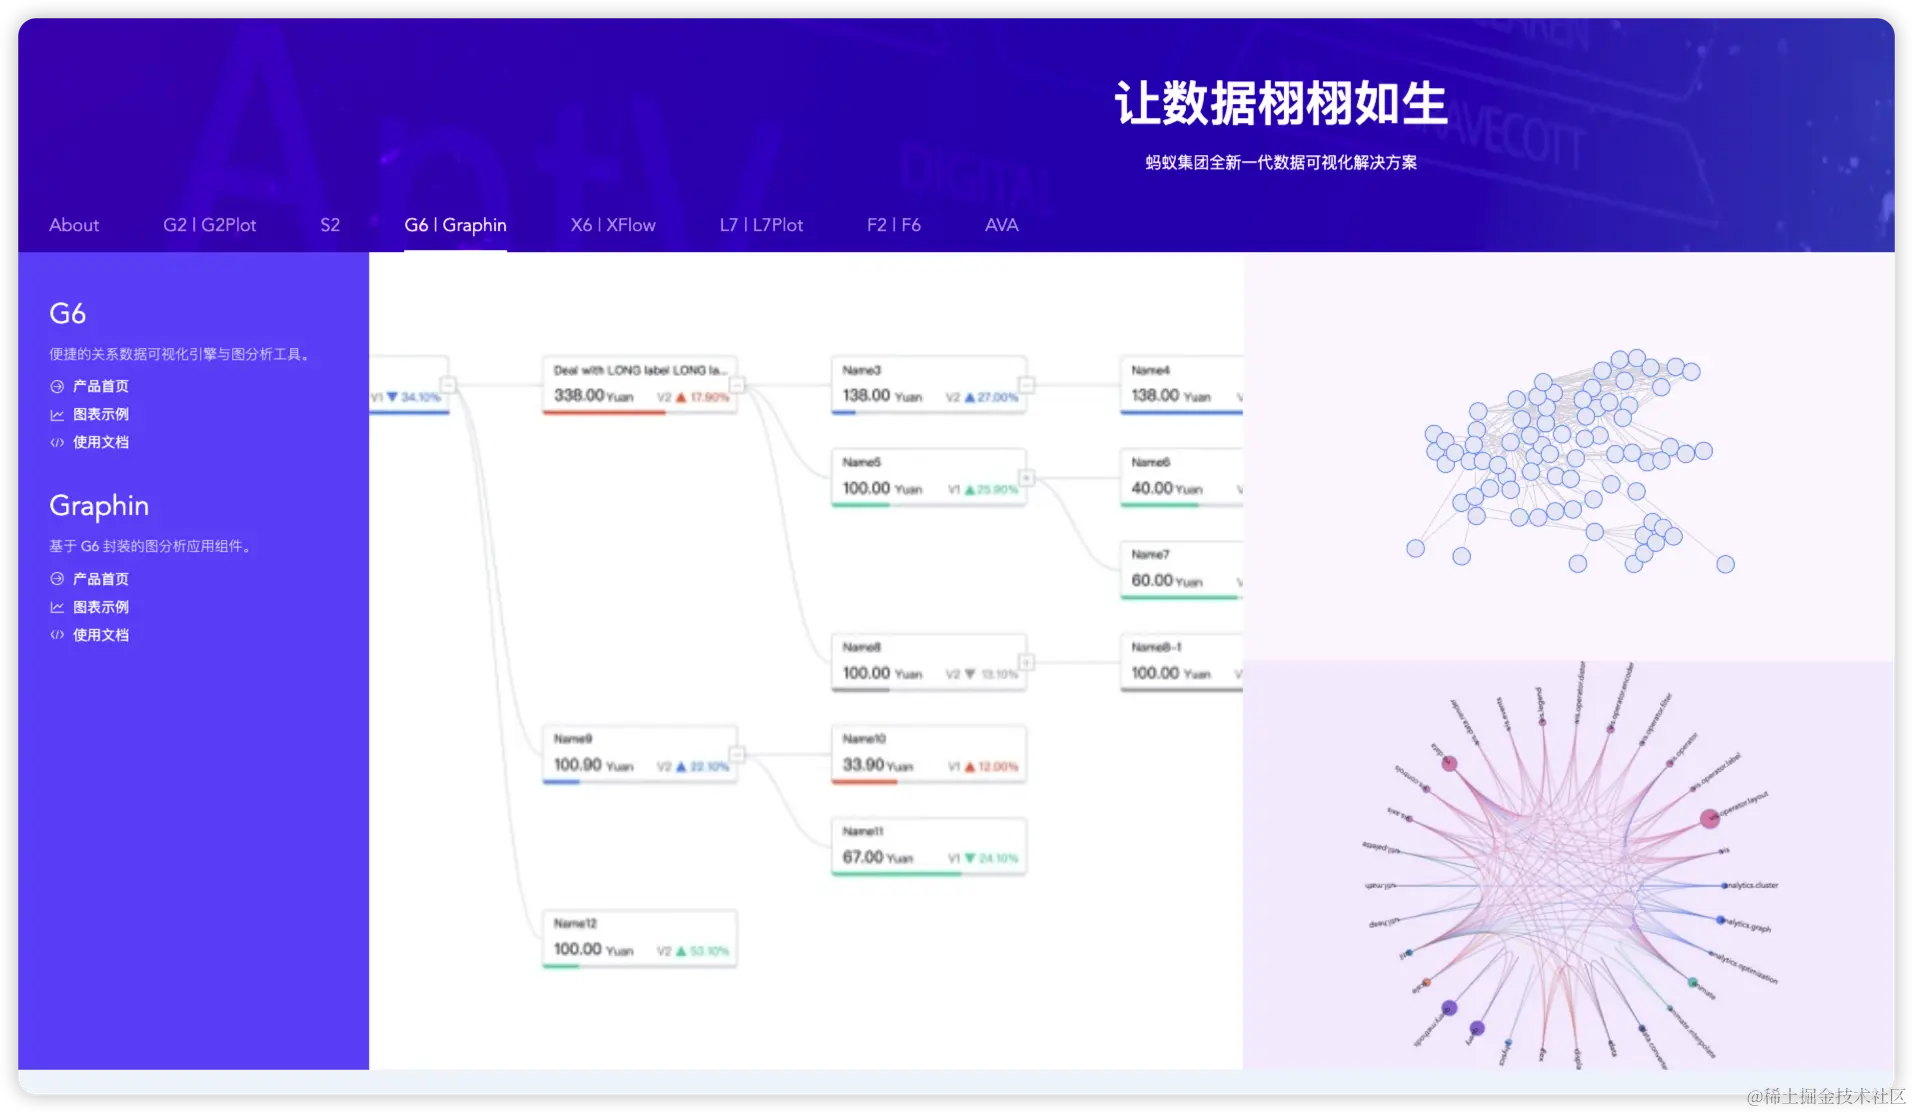Click the G6 description 便捷的关系数据可视化引擎与图分析工具
Image resolution: width=1913 pixels, height=1113 pixels.
pyautogui.click(x=182, y=354)
